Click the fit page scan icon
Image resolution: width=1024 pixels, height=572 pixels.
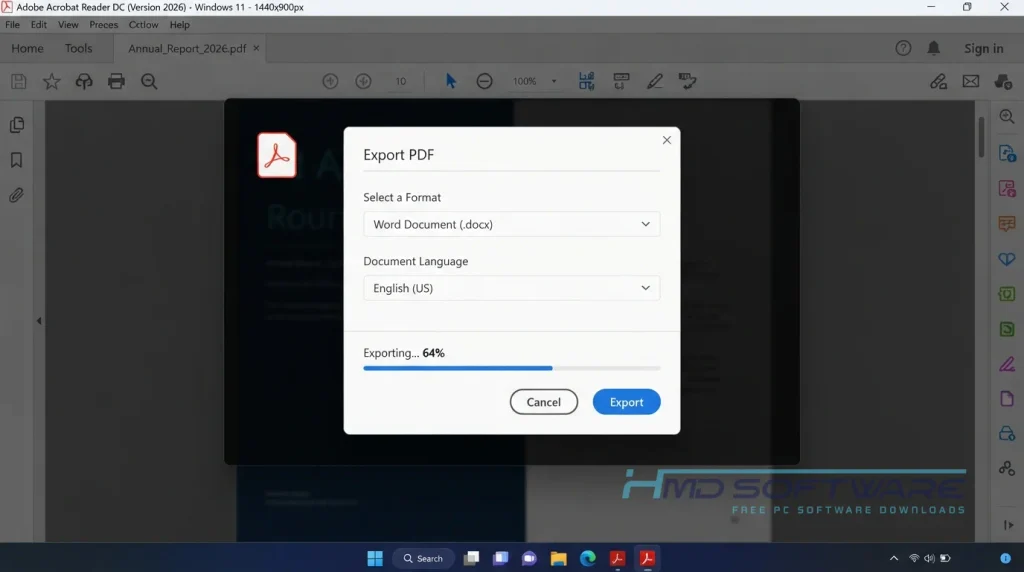point(586,81)
